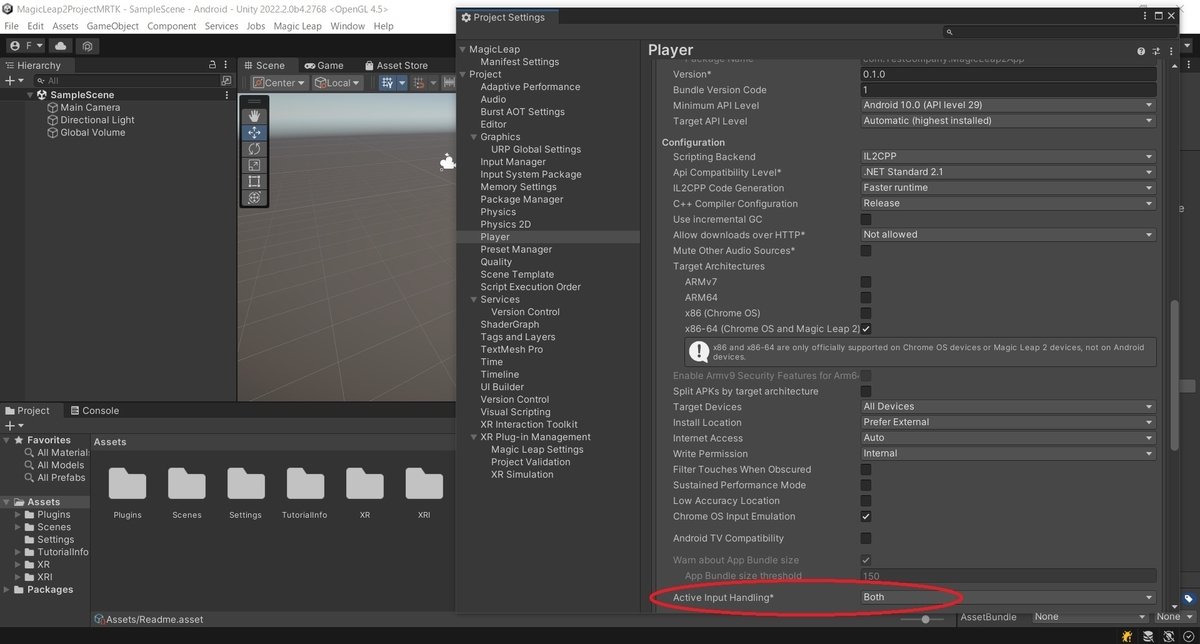
Task: Open the TutorialInfo folder thumbnail
Action: (305, 484)
